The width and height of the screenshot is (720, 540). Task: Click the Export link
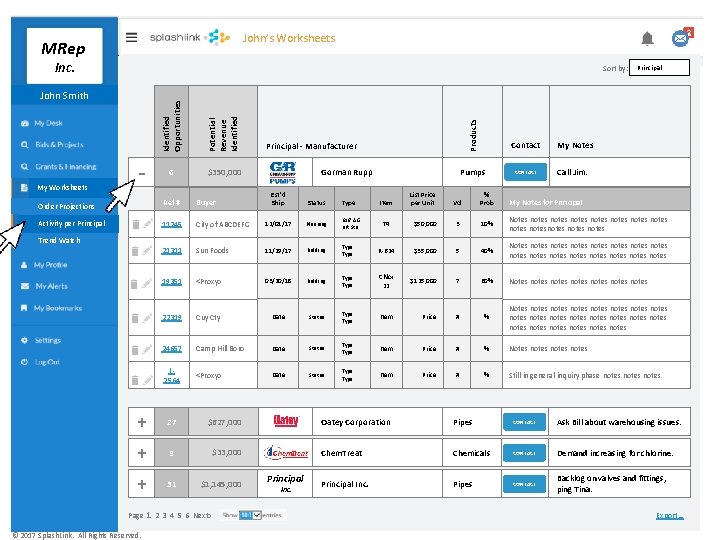670,516
